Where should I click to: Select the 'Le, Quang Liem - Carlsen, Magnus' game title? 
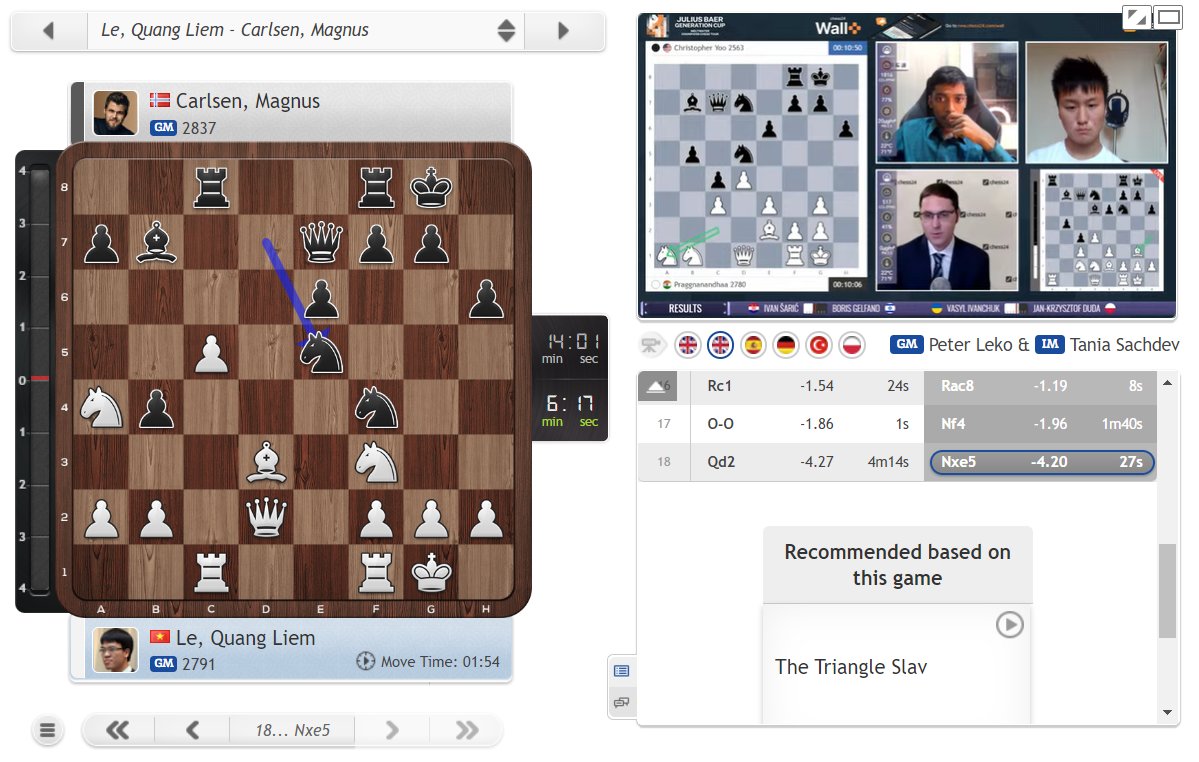click(x=235, y=30)
